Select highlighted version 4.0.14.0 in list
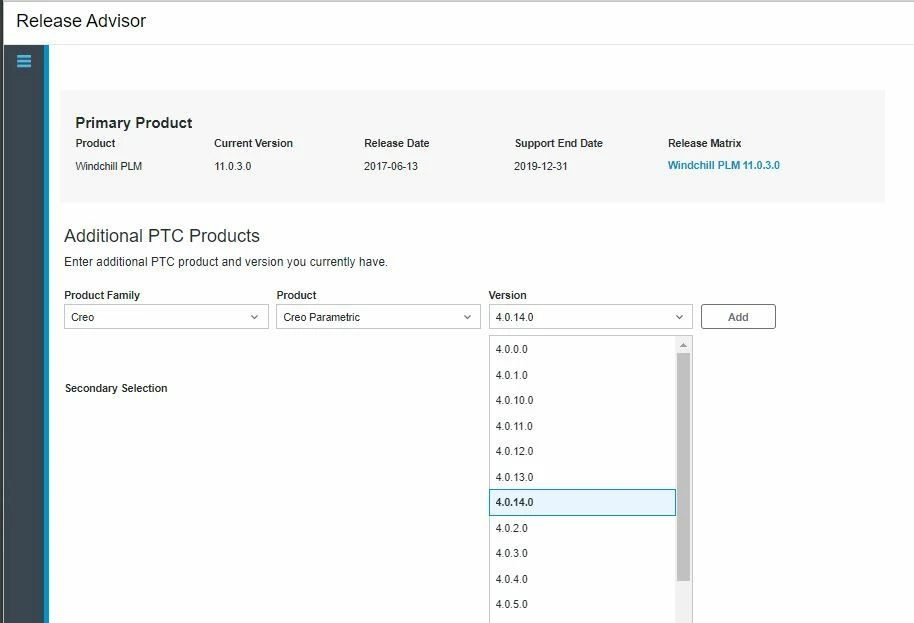 pyautogui.click(x=582, y=502)
